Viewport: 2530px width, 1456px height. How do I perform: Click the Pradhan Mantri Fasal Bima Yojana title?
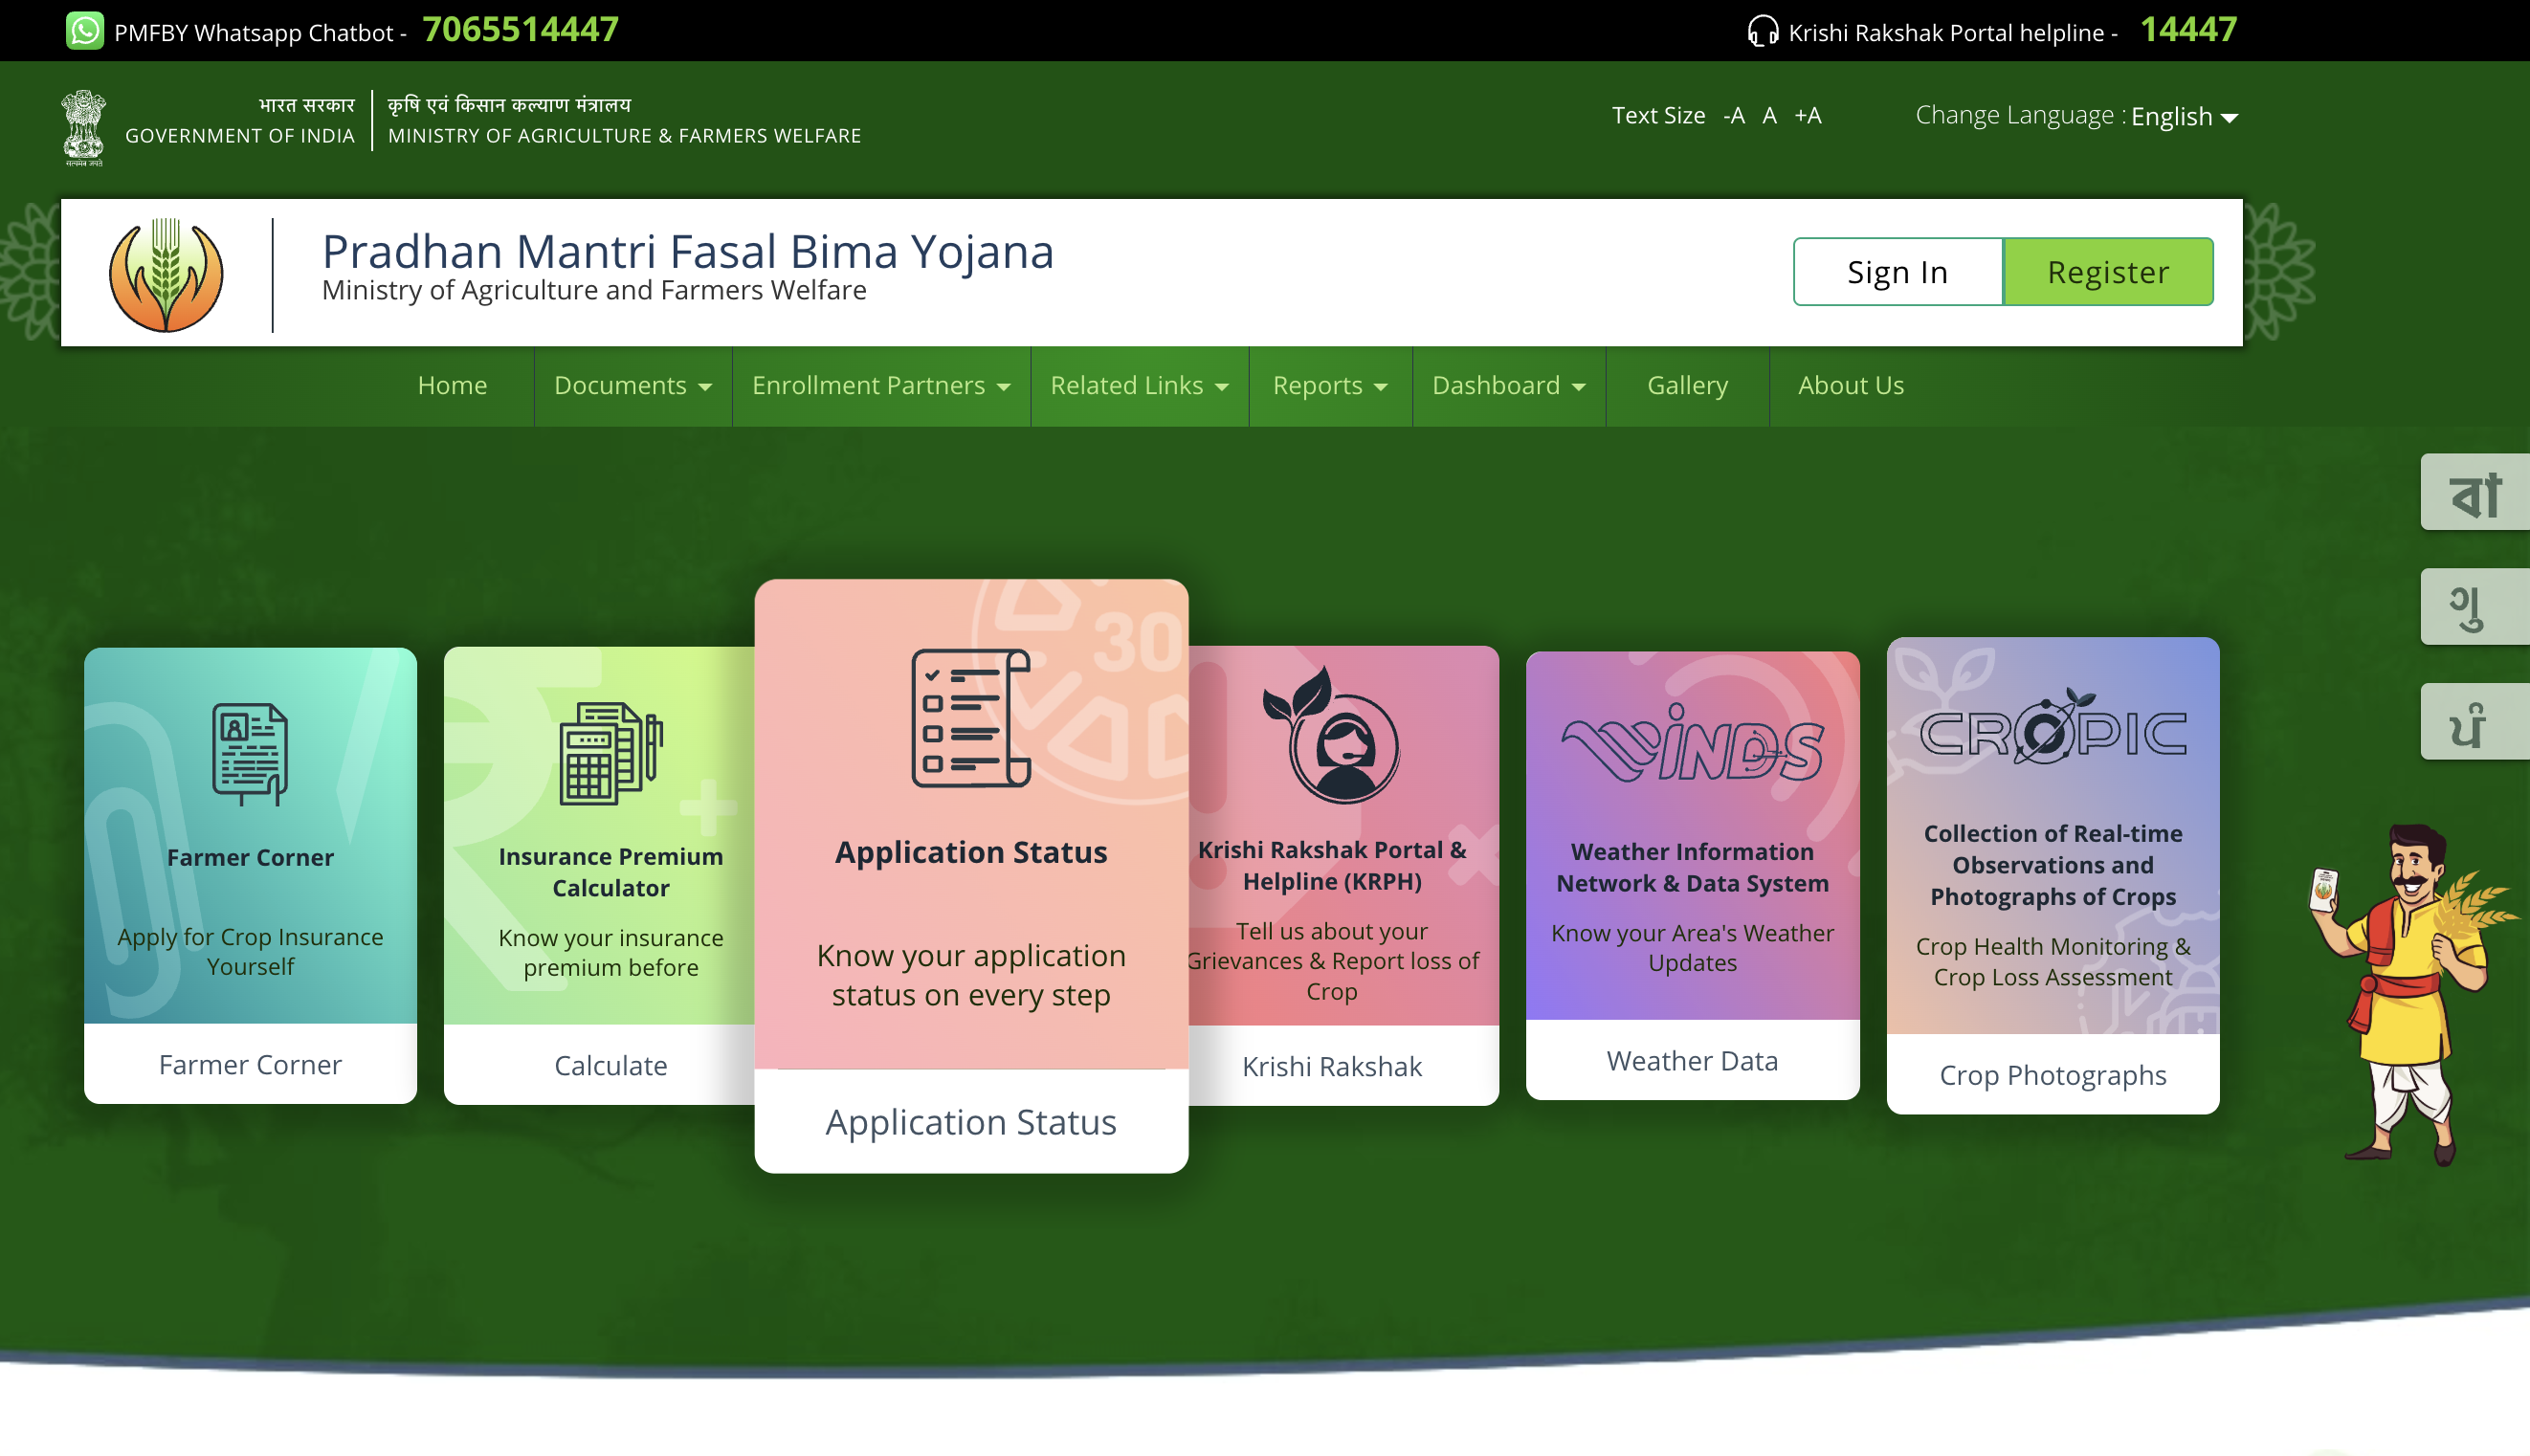coord(688,251)
